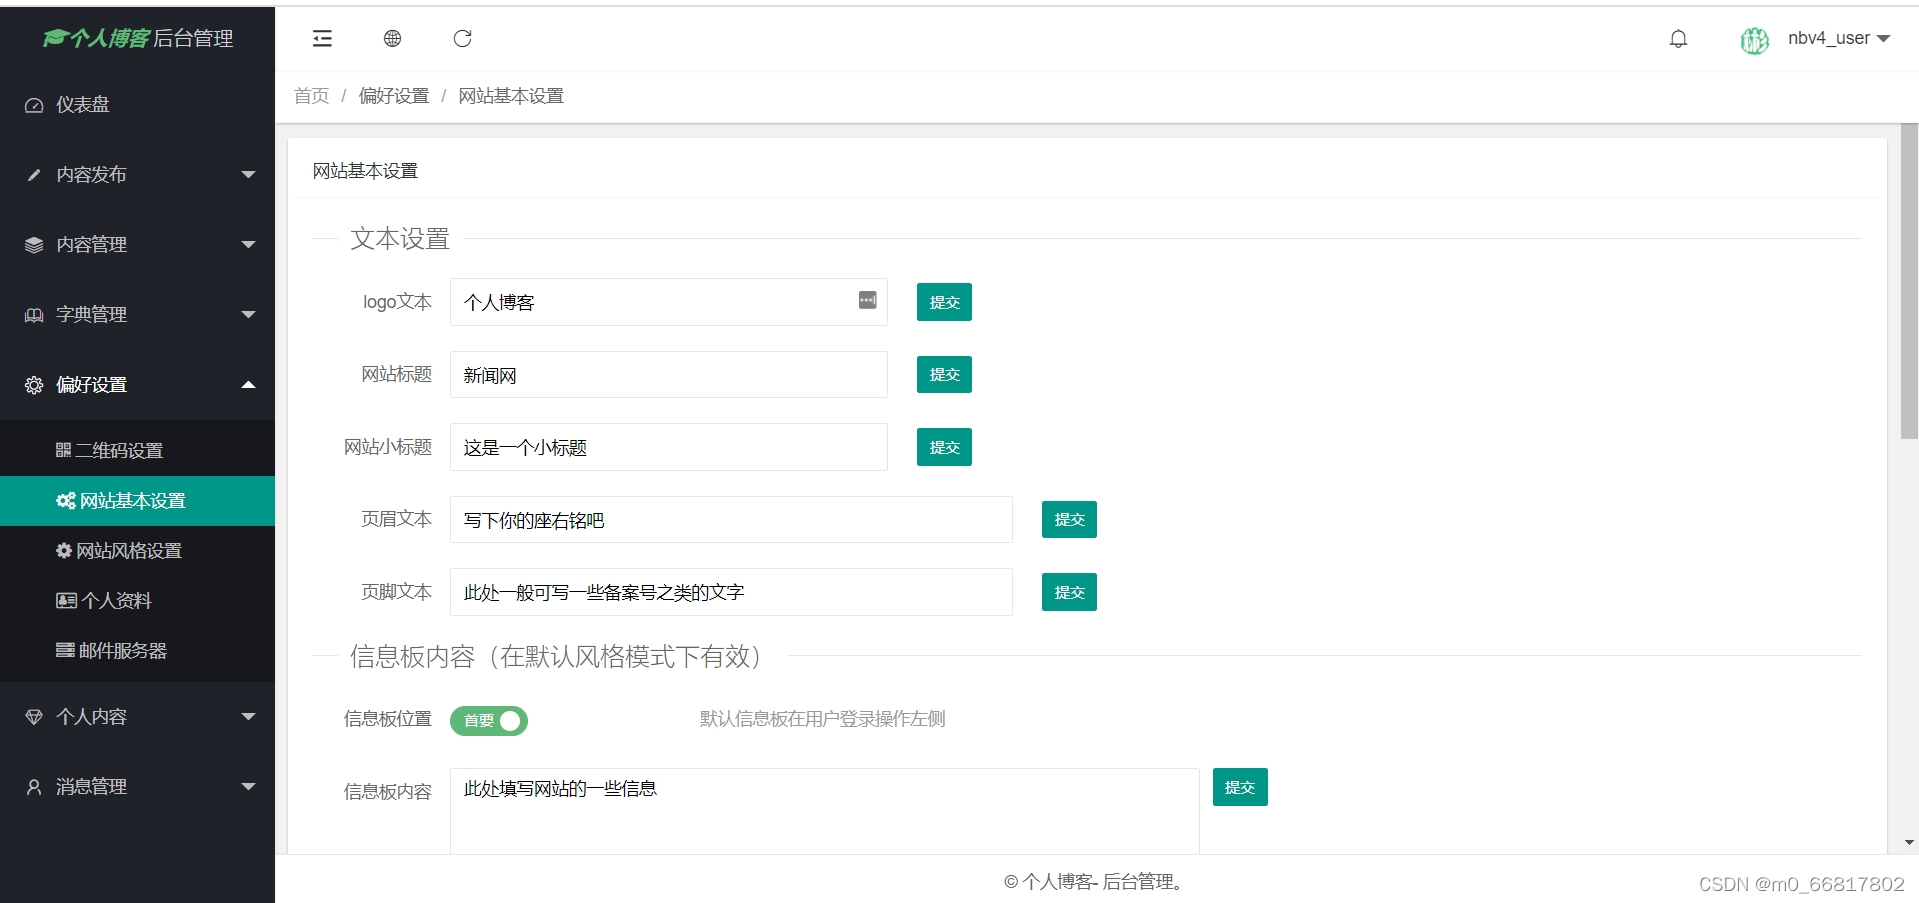Submit the 网站标题 field
1919x903 pixels.
click(942, 374)
